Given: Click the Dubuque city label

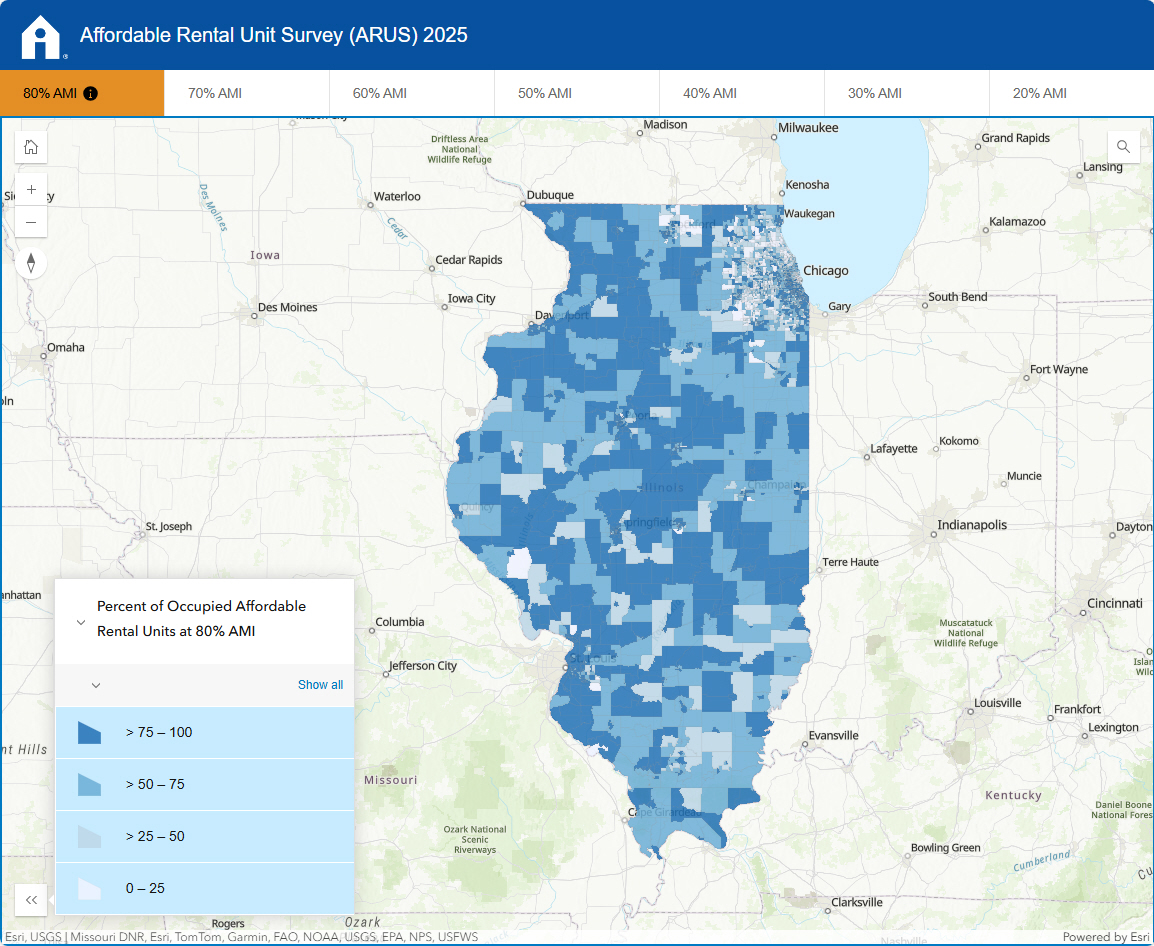Looking at the screenshot, I should (x=550, y=195).
